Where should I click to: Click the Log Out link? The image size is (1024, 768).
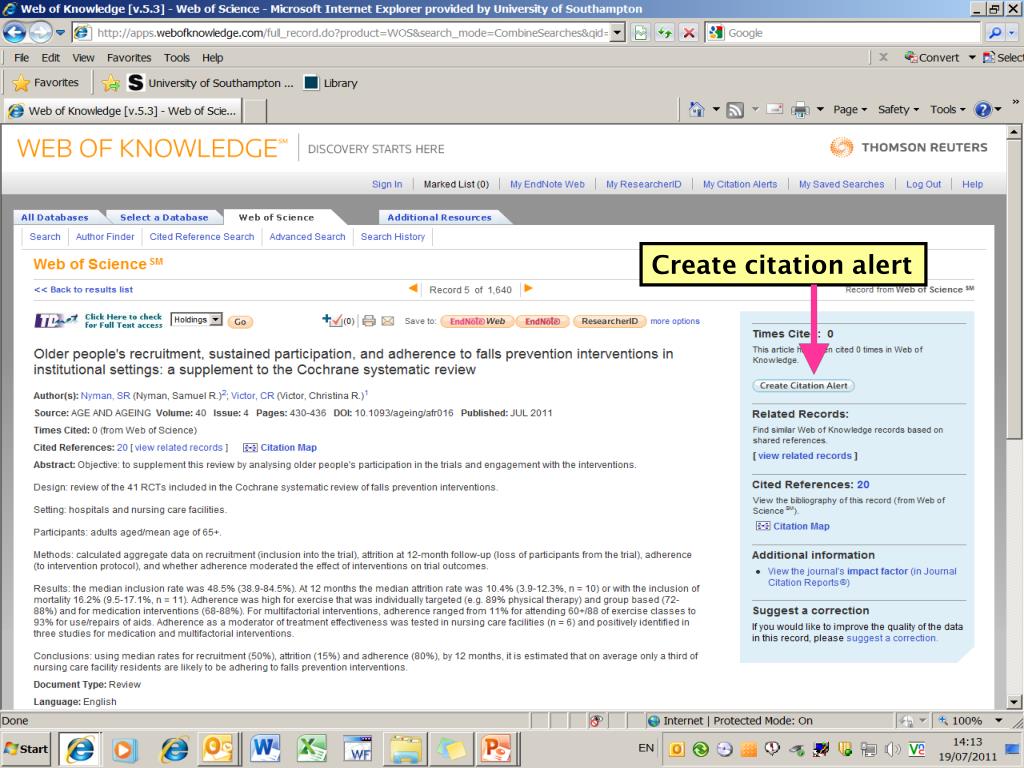click(923, 184)
